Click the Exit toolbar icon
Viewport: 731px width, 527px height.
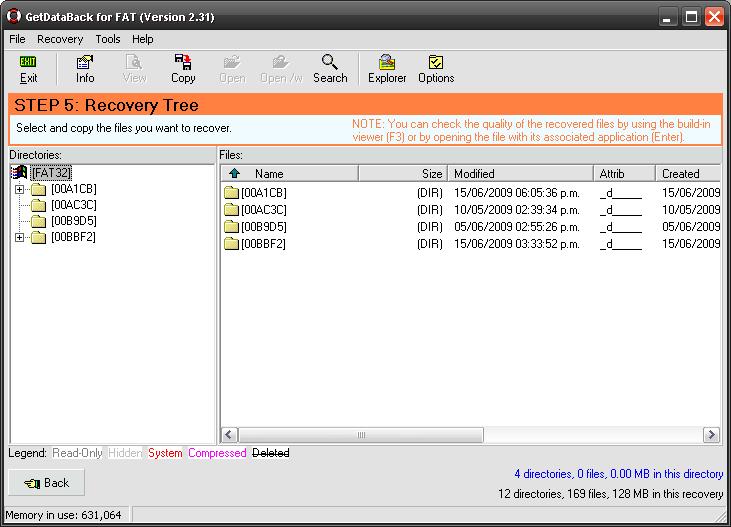click(28, 62)
